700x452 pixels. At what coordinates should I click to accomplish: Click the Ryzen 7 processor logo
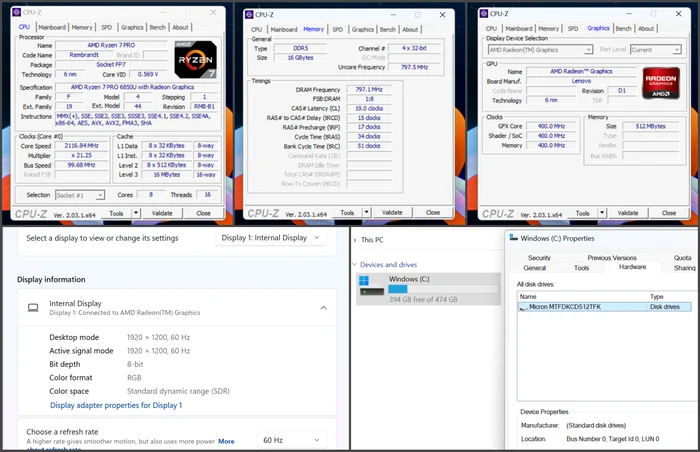[x=196, y=59]
